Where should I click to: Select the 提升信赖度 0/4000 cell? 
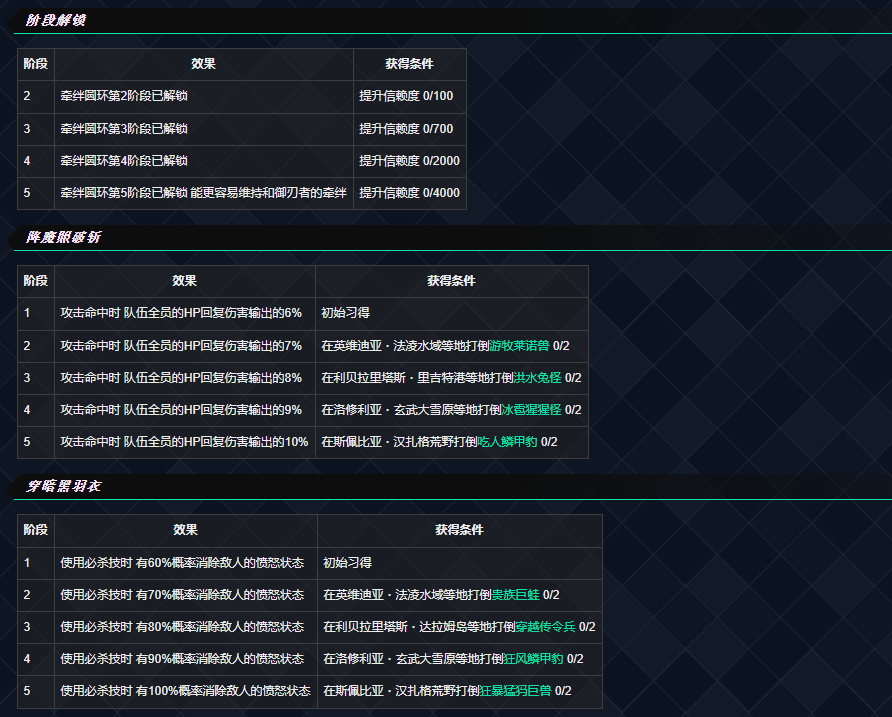pos(409,192)
